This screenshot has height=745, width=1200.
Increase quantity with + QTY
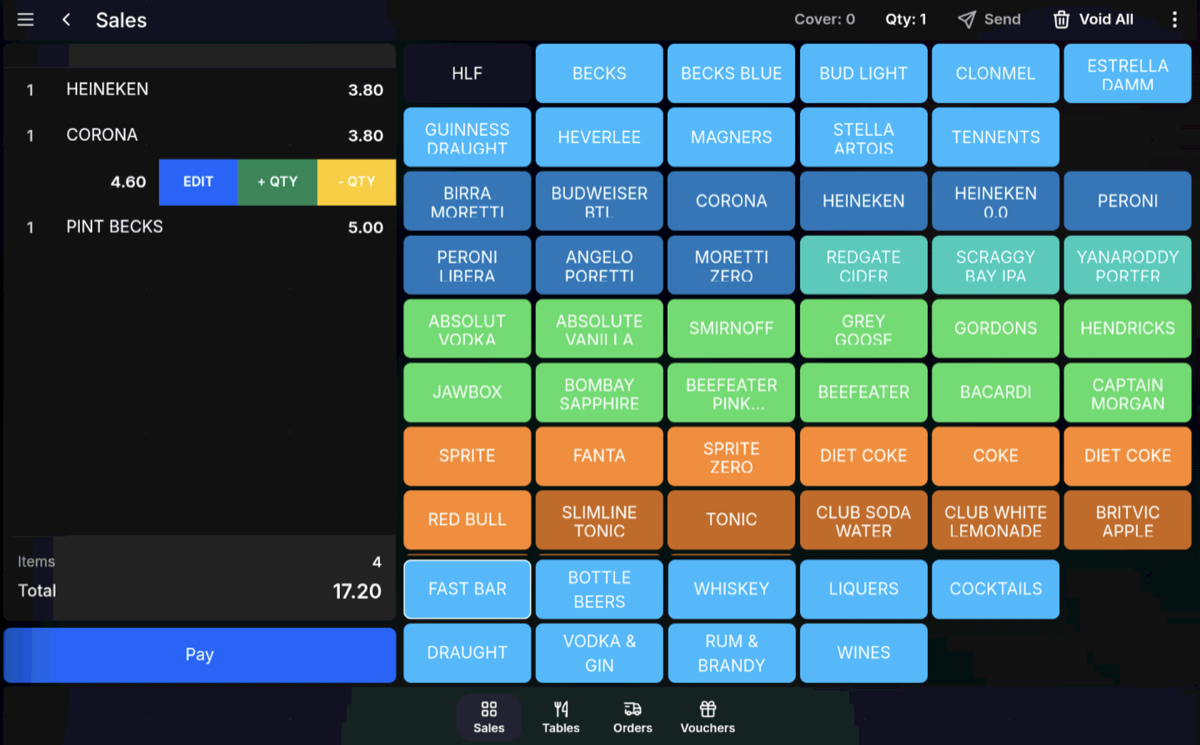pos(277,182)
